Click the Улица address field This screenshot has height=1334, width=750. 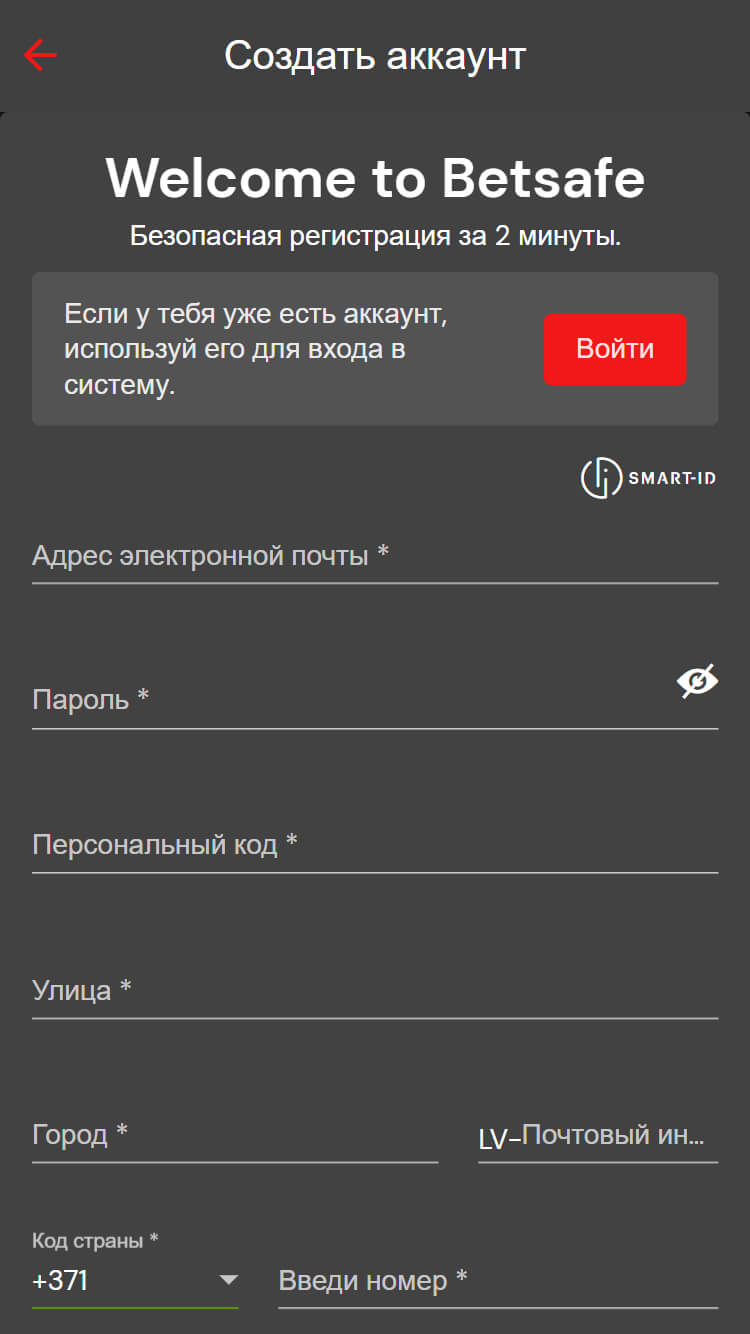click(x=375, y=991)
